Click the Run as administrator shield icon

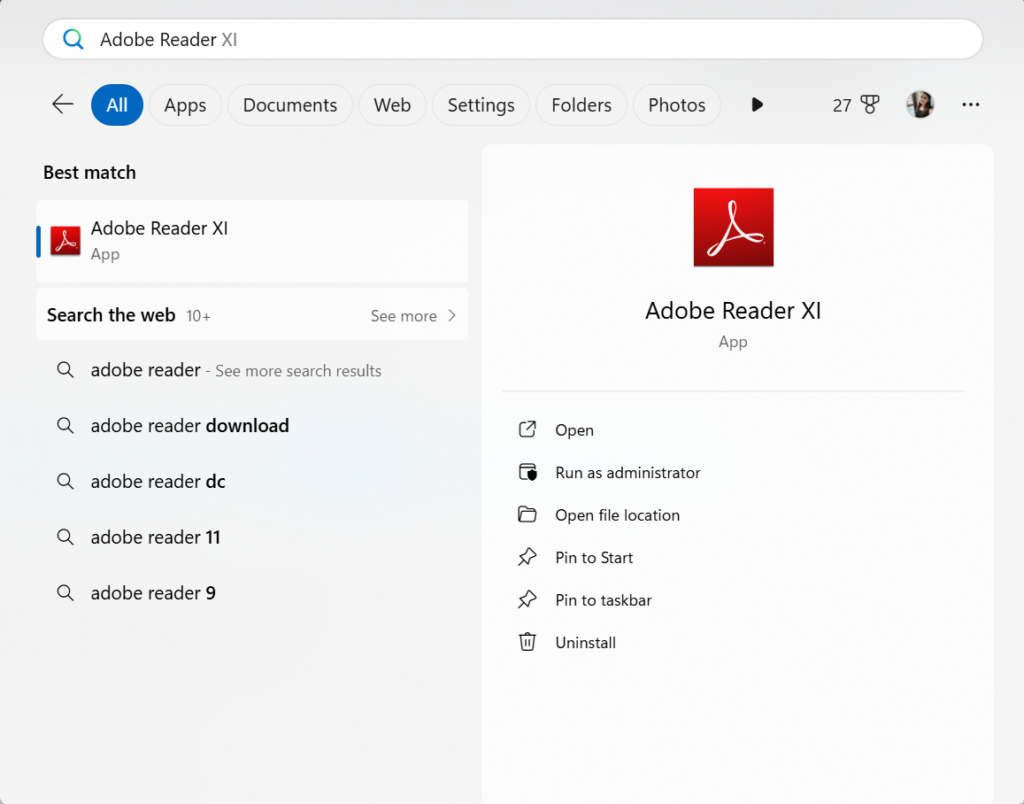coord(527,472)
